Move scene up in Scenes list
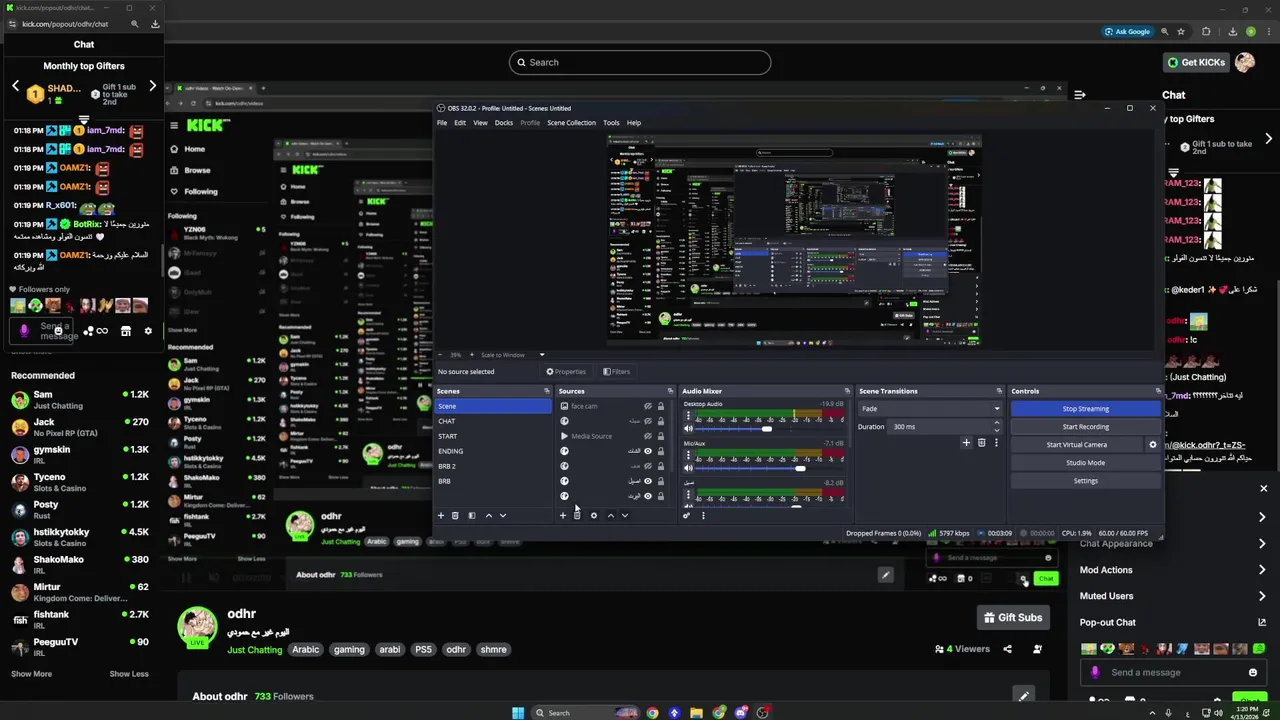 click(488, 516)
